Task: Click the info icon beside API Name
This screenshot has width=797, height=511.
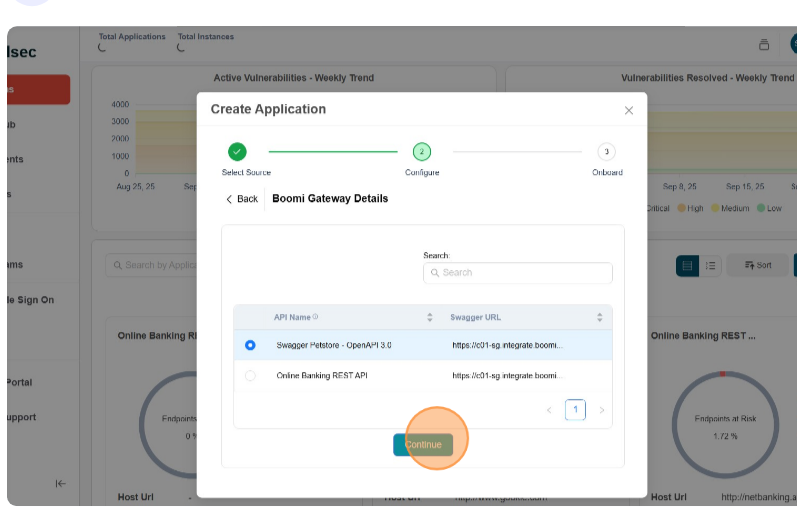Action: point(316,318)
